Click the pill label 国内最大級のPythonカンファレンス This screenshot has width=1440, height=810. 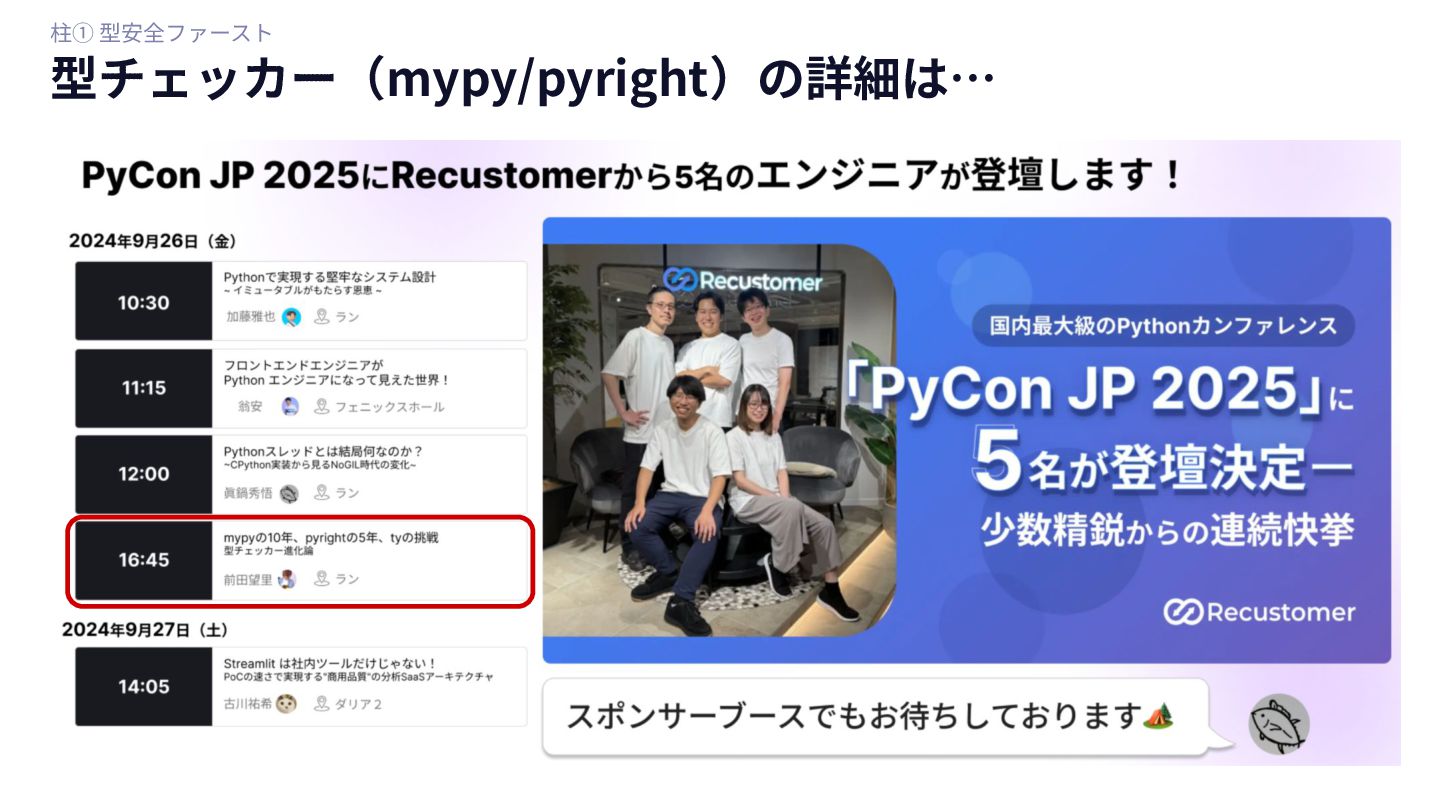point(1163,326)
